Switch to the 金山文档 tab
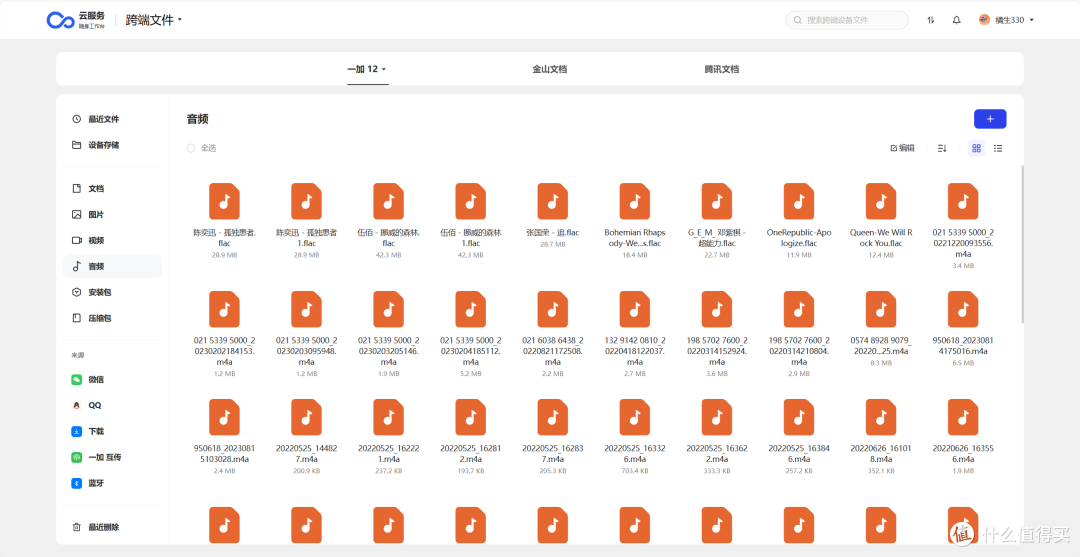The image size is (1080, 557). [550, 69]
